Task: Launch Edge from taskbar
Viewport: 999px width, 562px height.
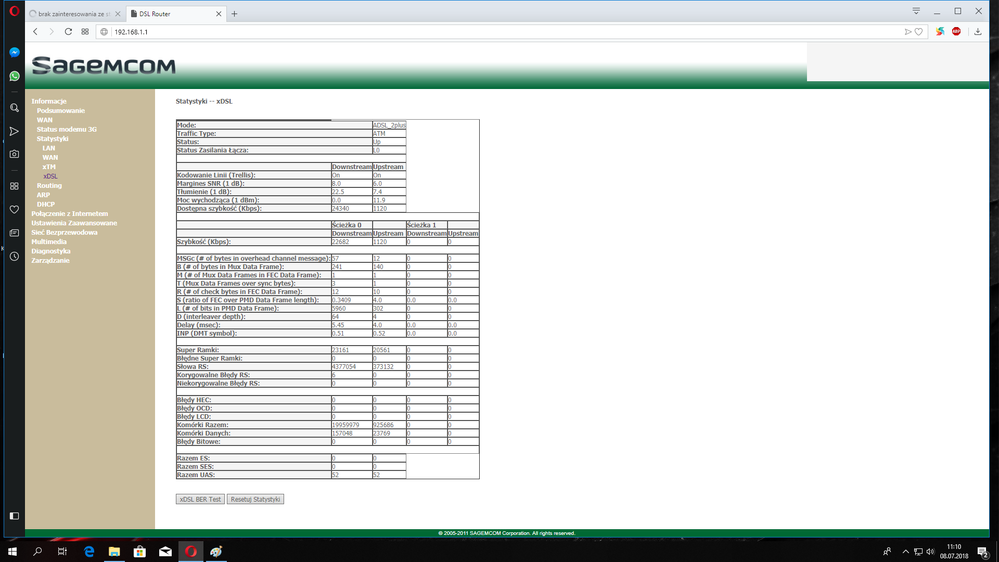Action: (x=89, y=552)
